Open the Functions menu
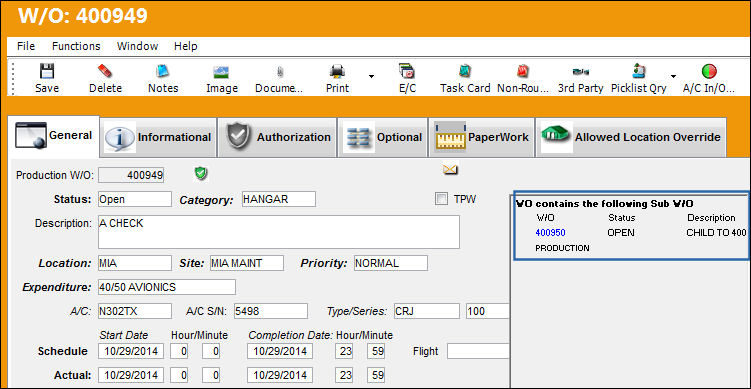 76,46
